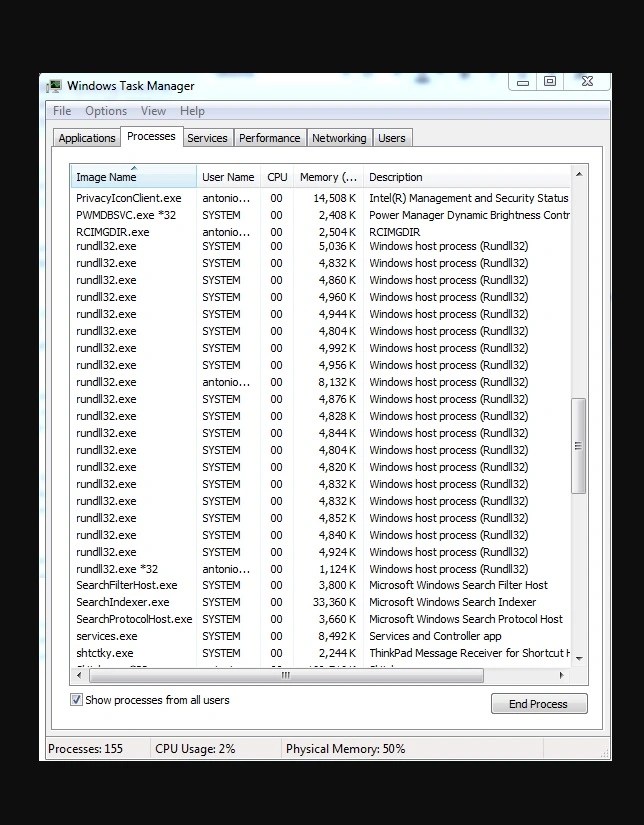Select rundll32.exe using 4,924 K memory

321,552
